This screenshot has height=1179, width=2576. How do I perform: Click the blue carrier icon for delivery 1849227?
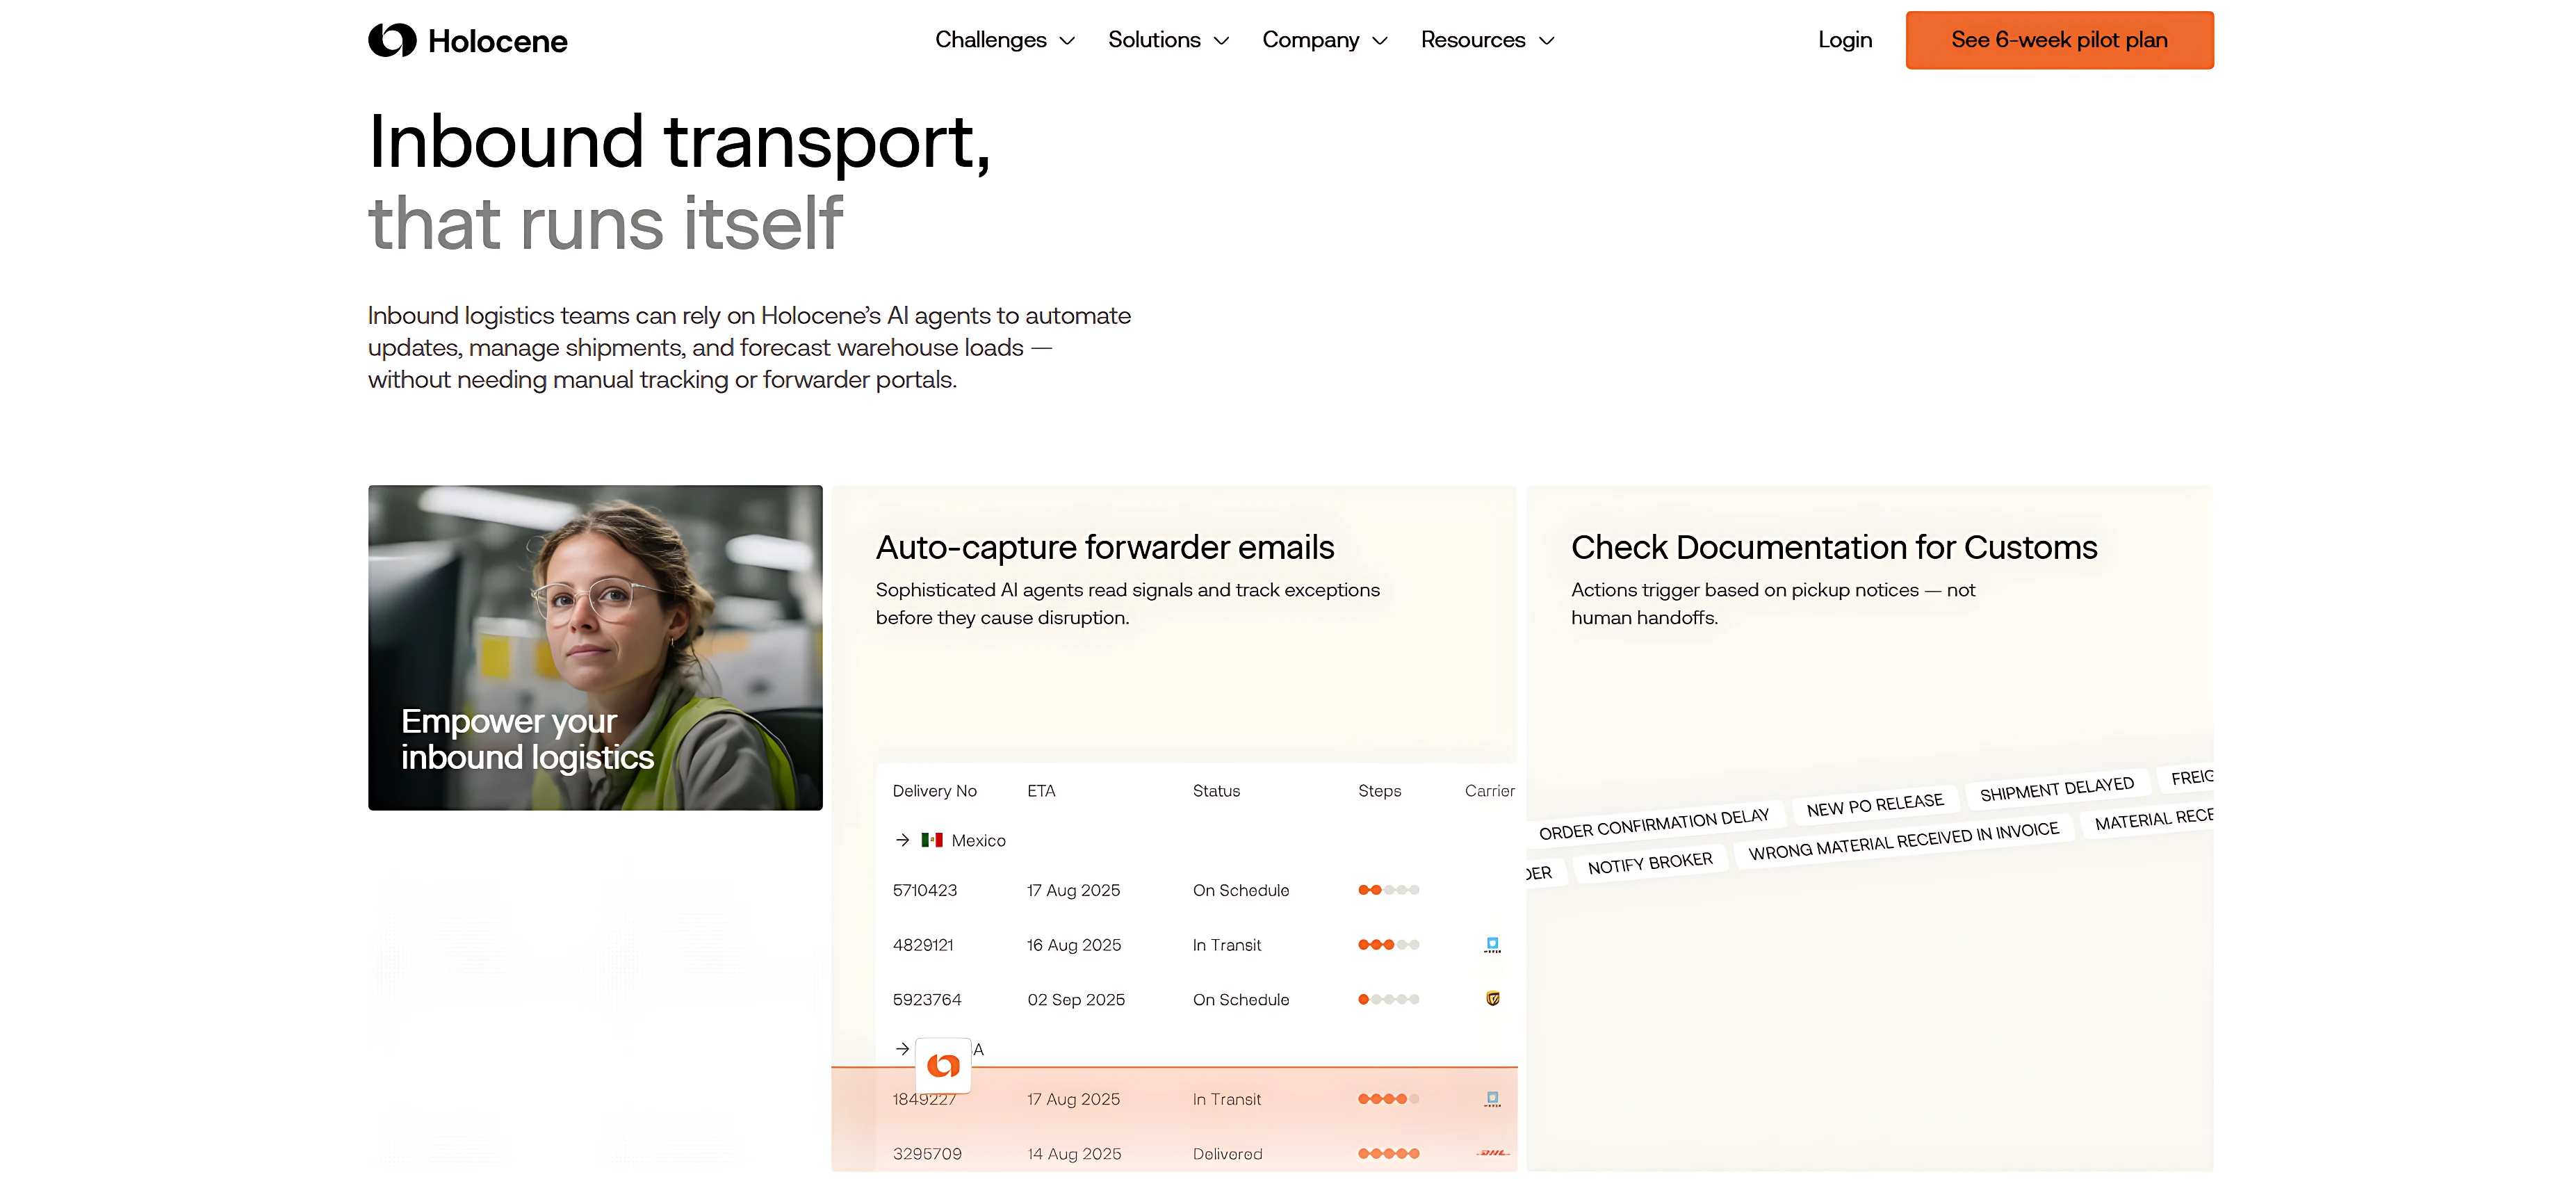coord(1492,1098)
